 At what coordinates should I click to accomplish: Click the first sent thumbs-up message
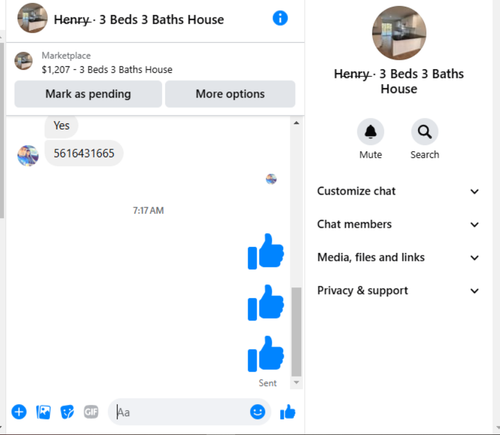point(266,251)
